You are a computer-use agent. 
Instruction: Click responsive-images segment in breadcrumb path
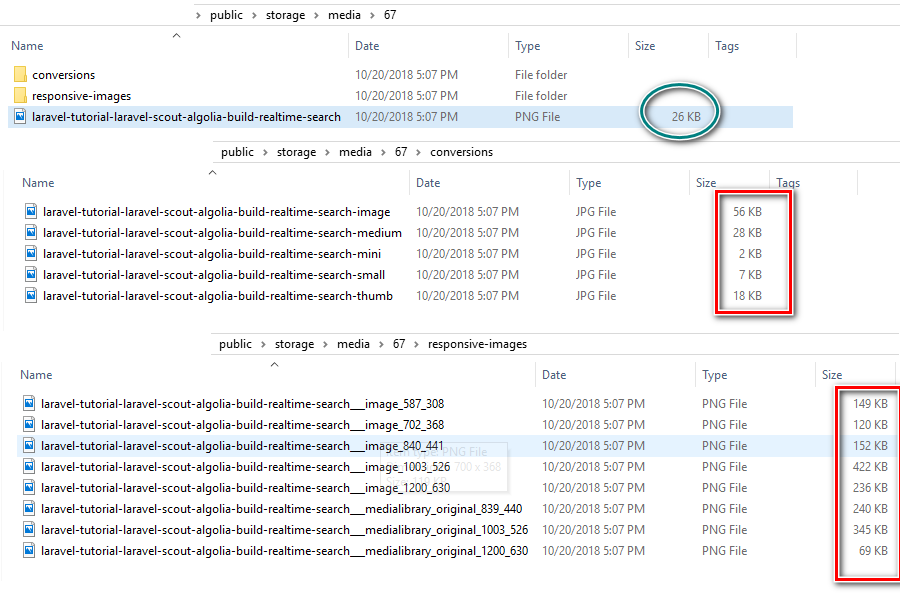pyautogui.click(x=477, y=345)
